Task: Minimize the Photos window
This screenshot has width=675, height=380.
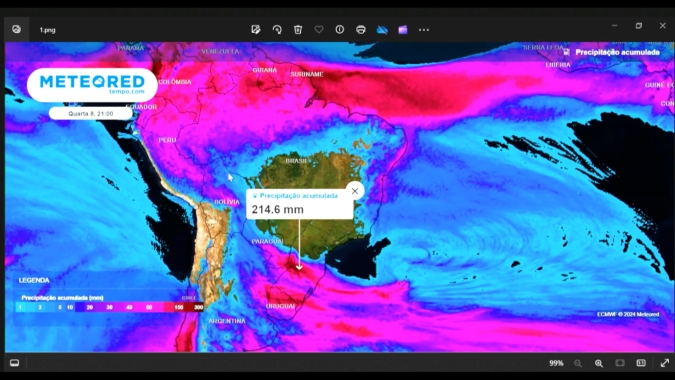Action: (615, 26)
